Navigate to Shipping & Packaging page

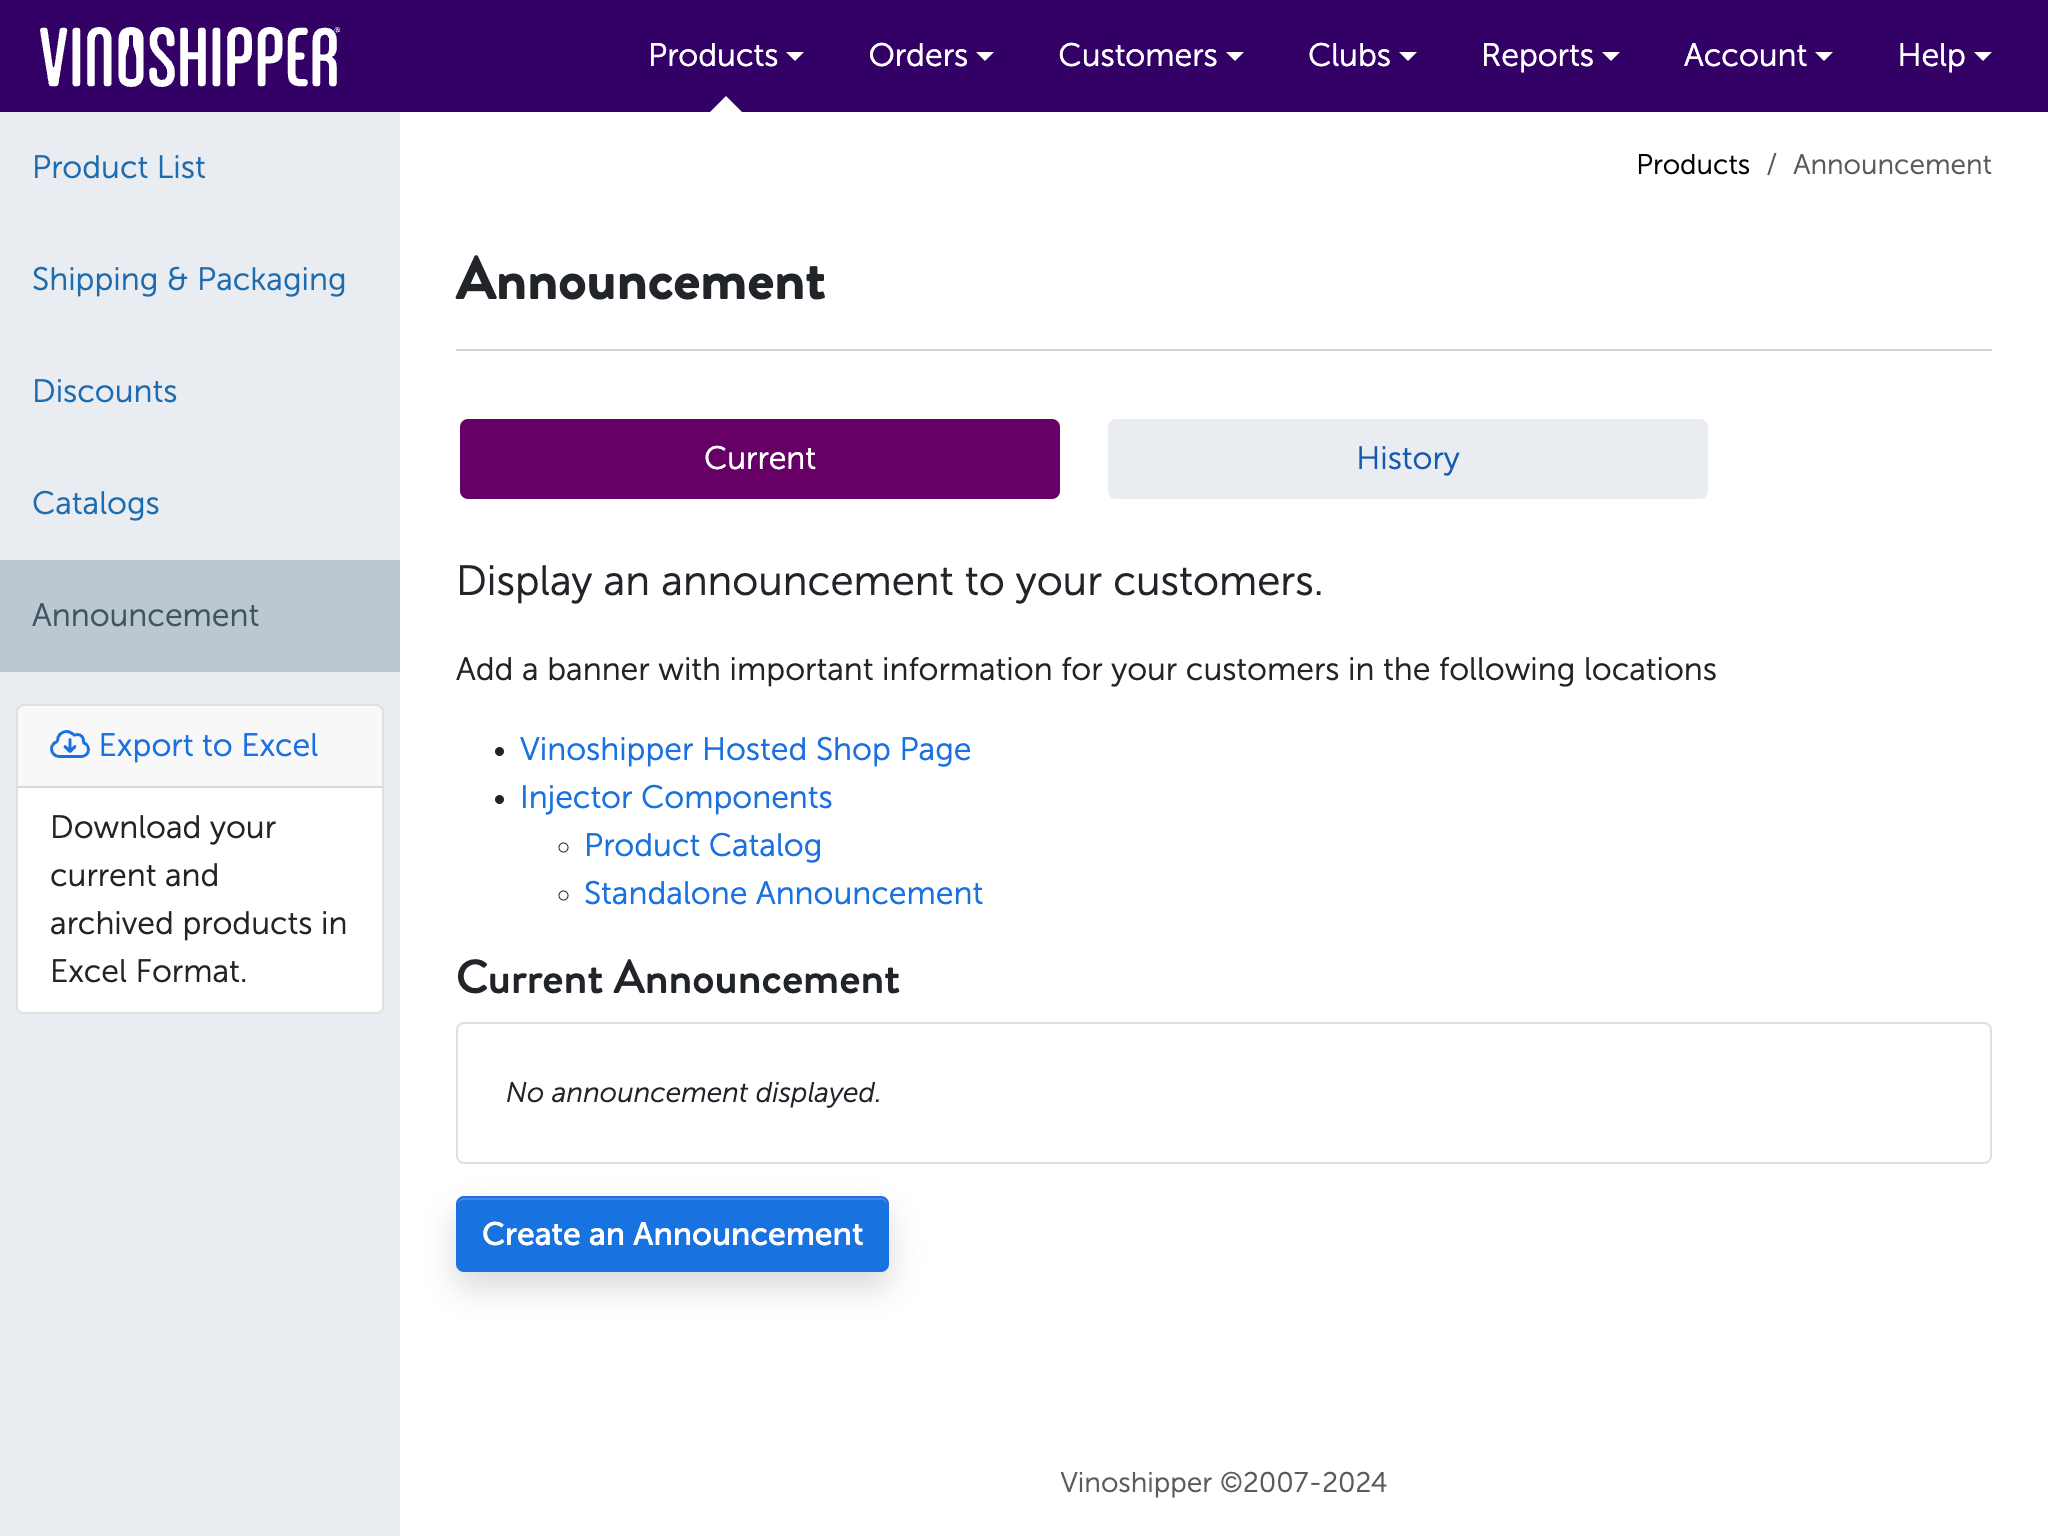(x=189, y=278)
